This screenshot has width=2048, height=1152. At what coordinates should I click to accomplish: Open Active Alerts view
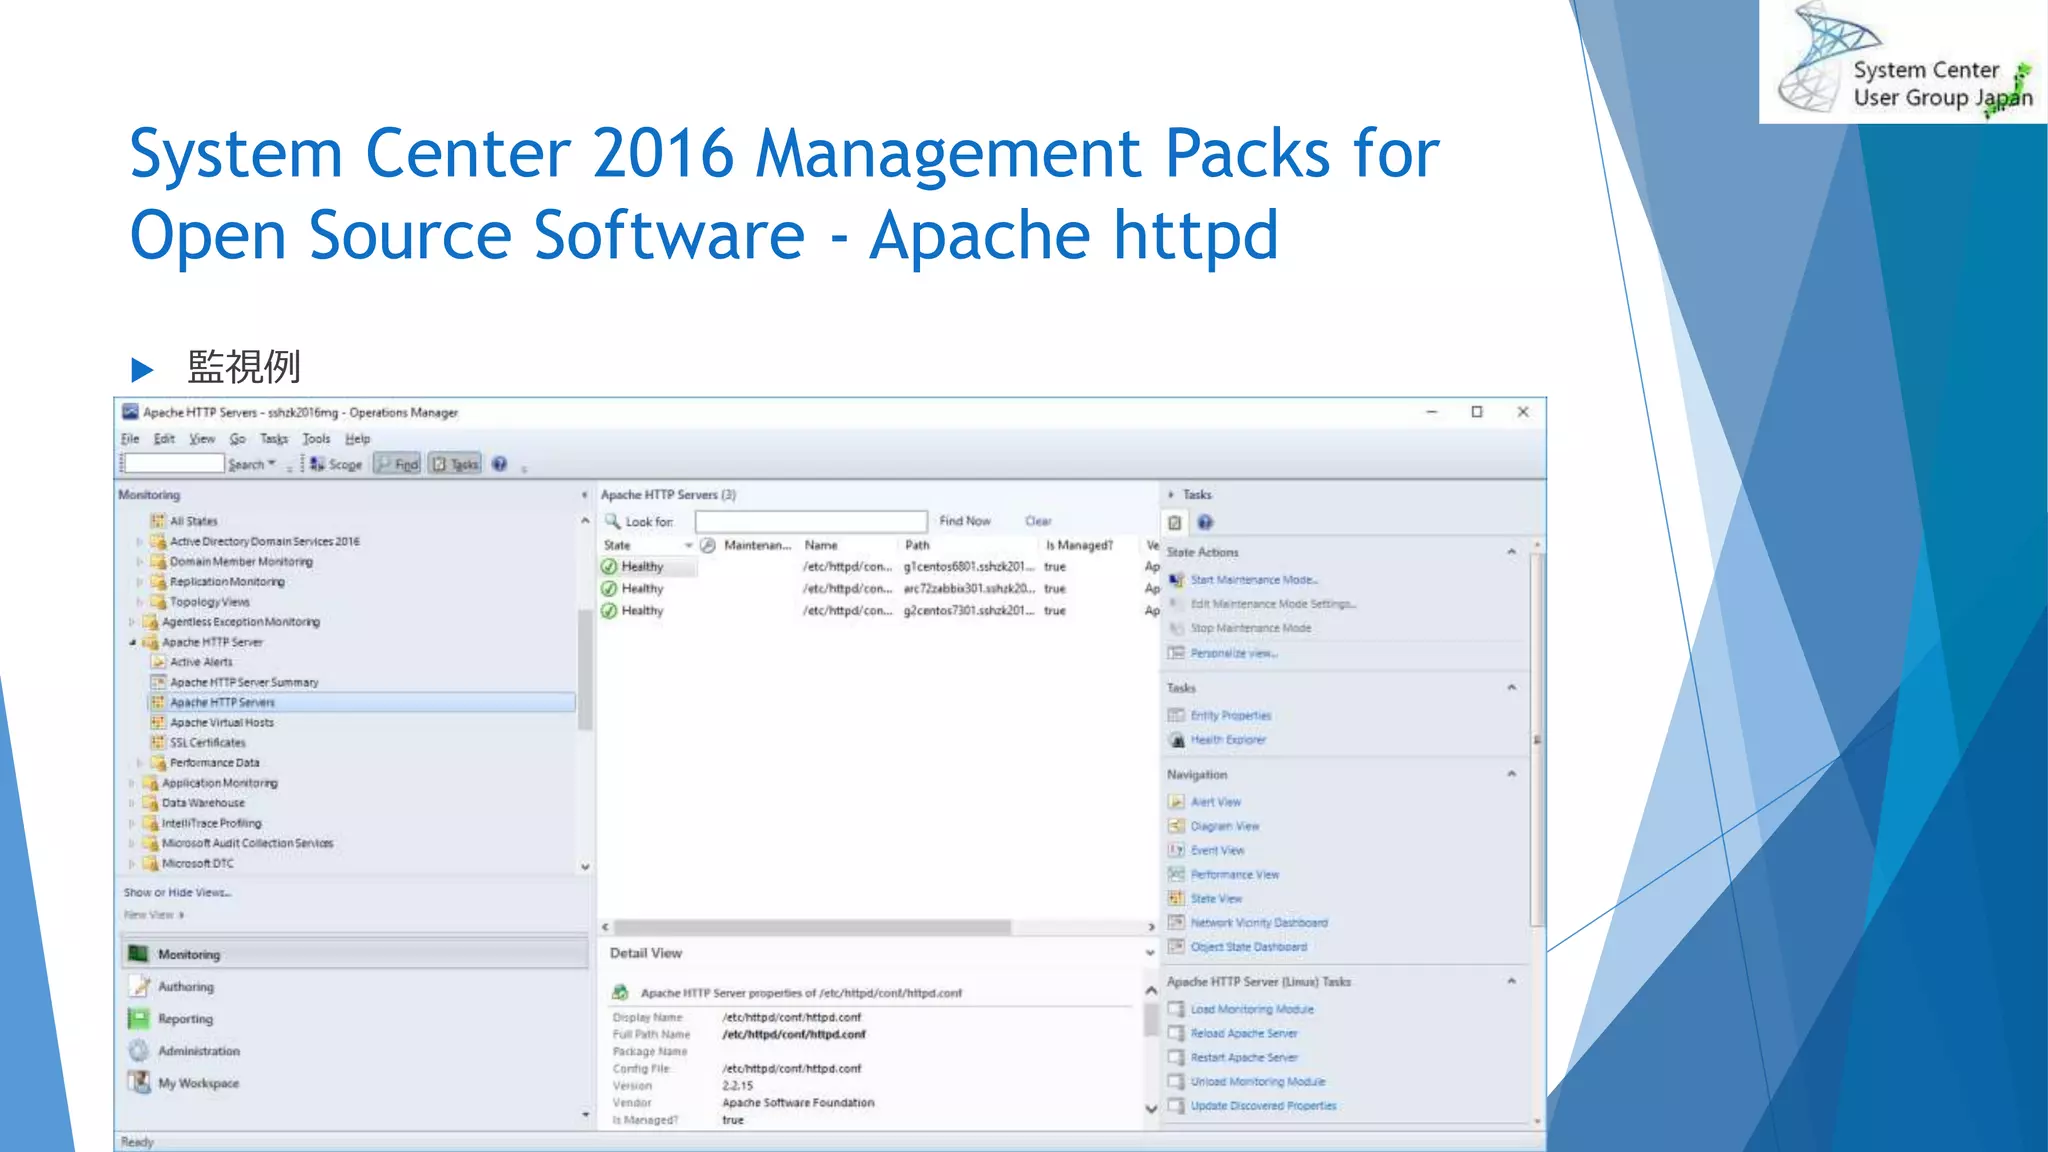click(x=200, y=662)
